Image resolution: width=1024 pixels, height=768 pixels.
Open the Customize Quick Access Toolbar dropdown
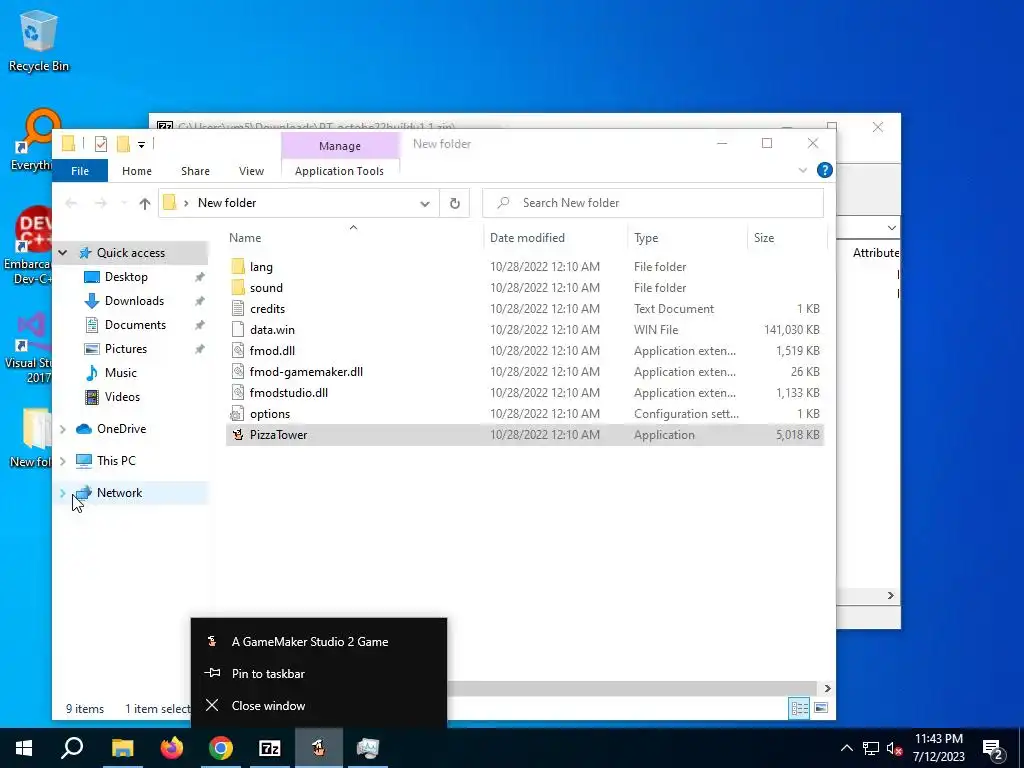tap(141, 144)
